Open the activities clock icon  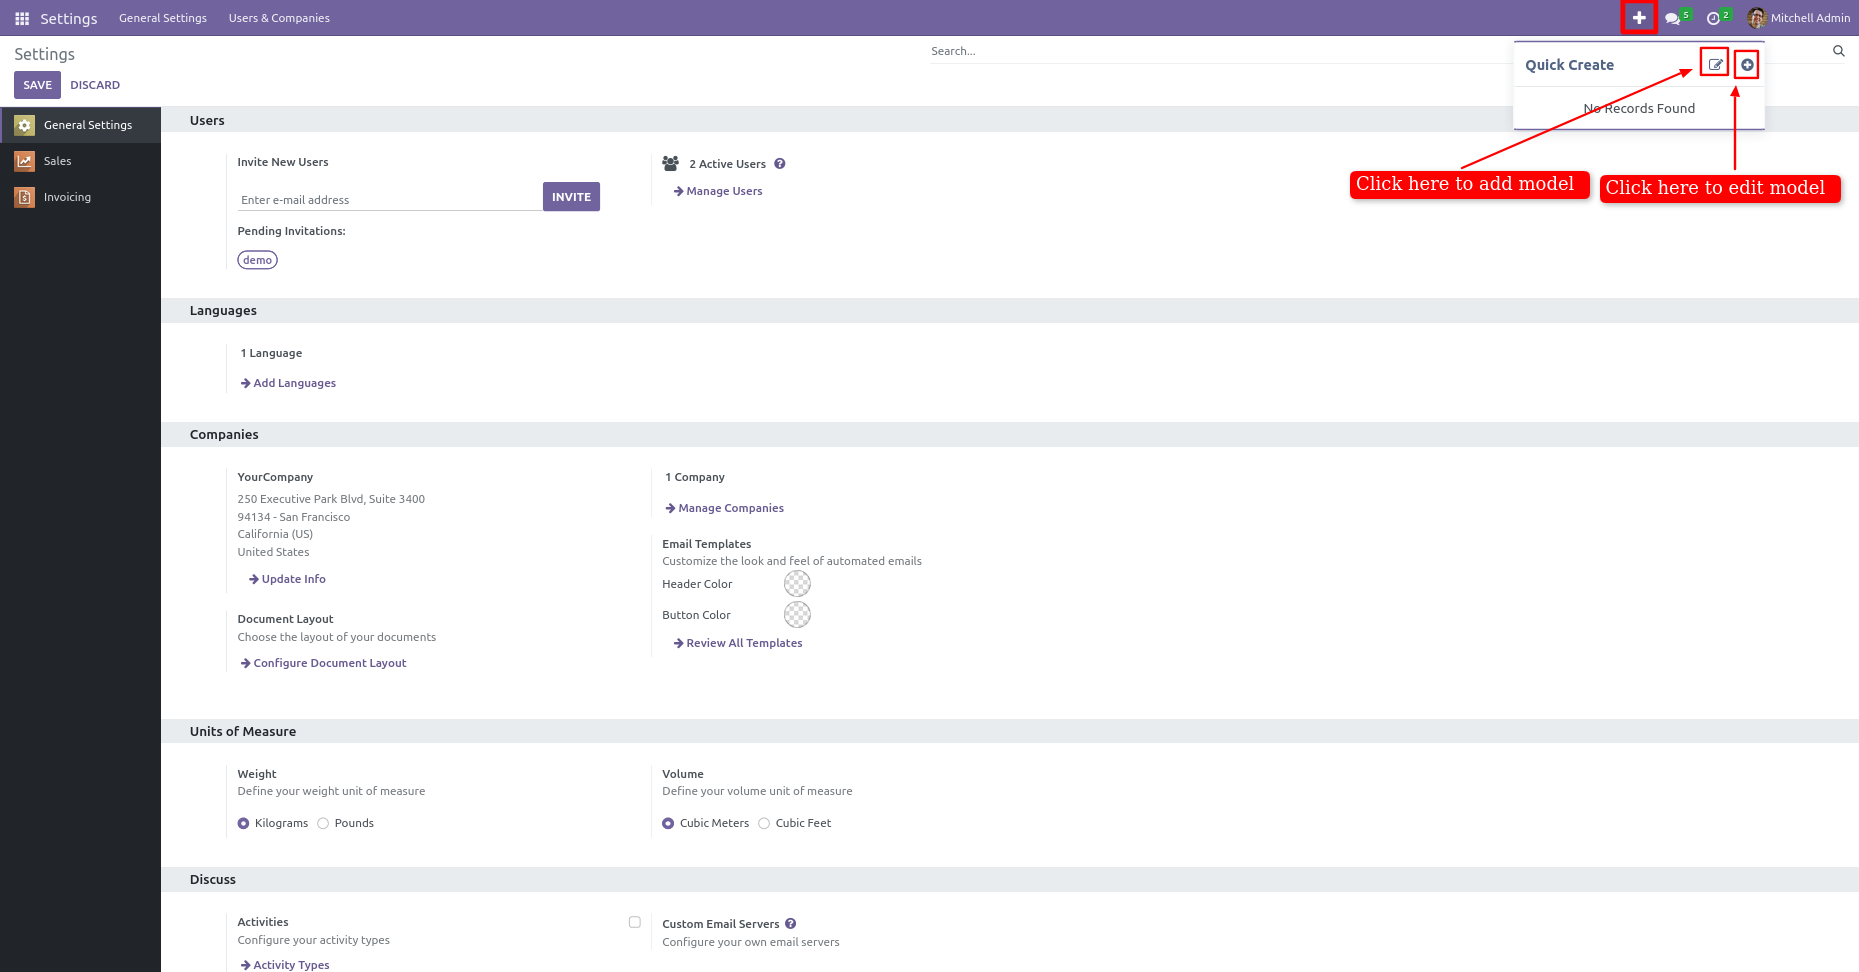point(1713,18)
